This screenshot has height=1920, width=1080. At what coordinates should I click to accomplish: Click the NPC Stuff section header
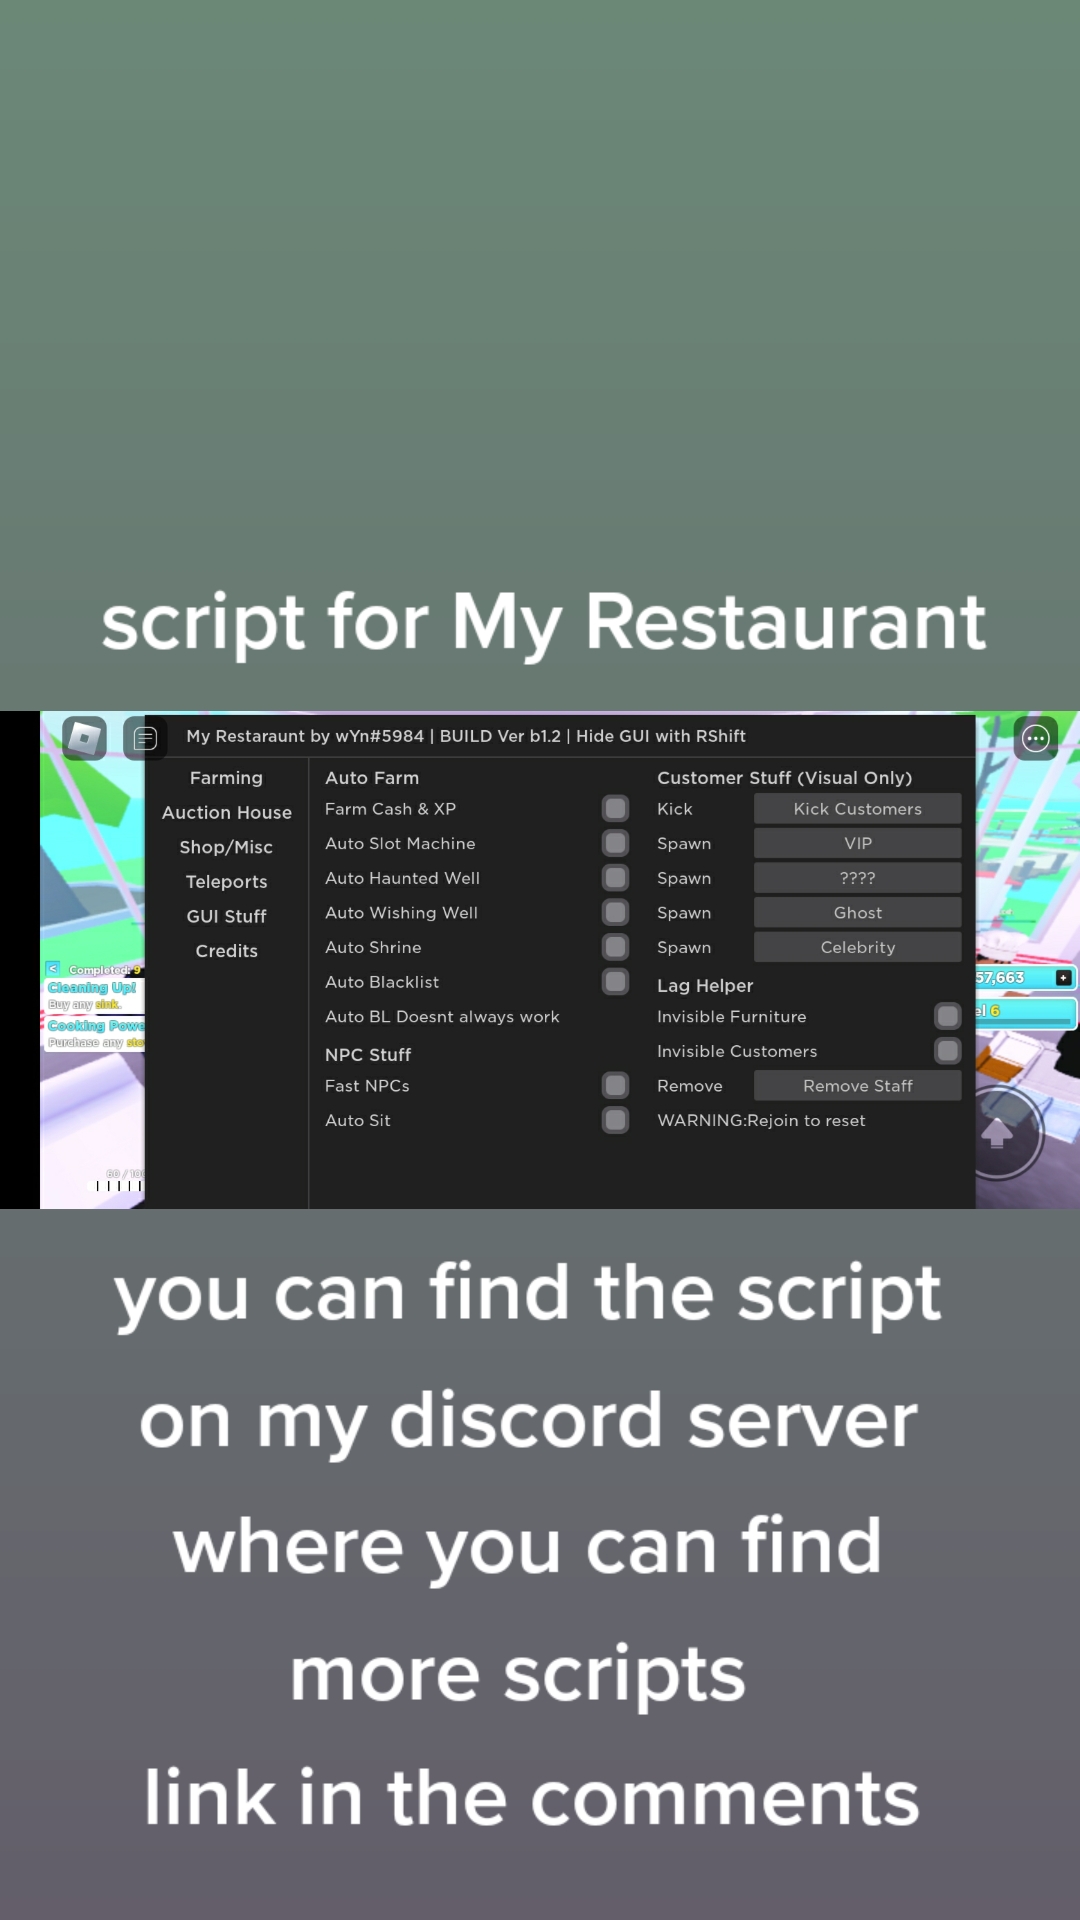click(x=368, y=1055)
